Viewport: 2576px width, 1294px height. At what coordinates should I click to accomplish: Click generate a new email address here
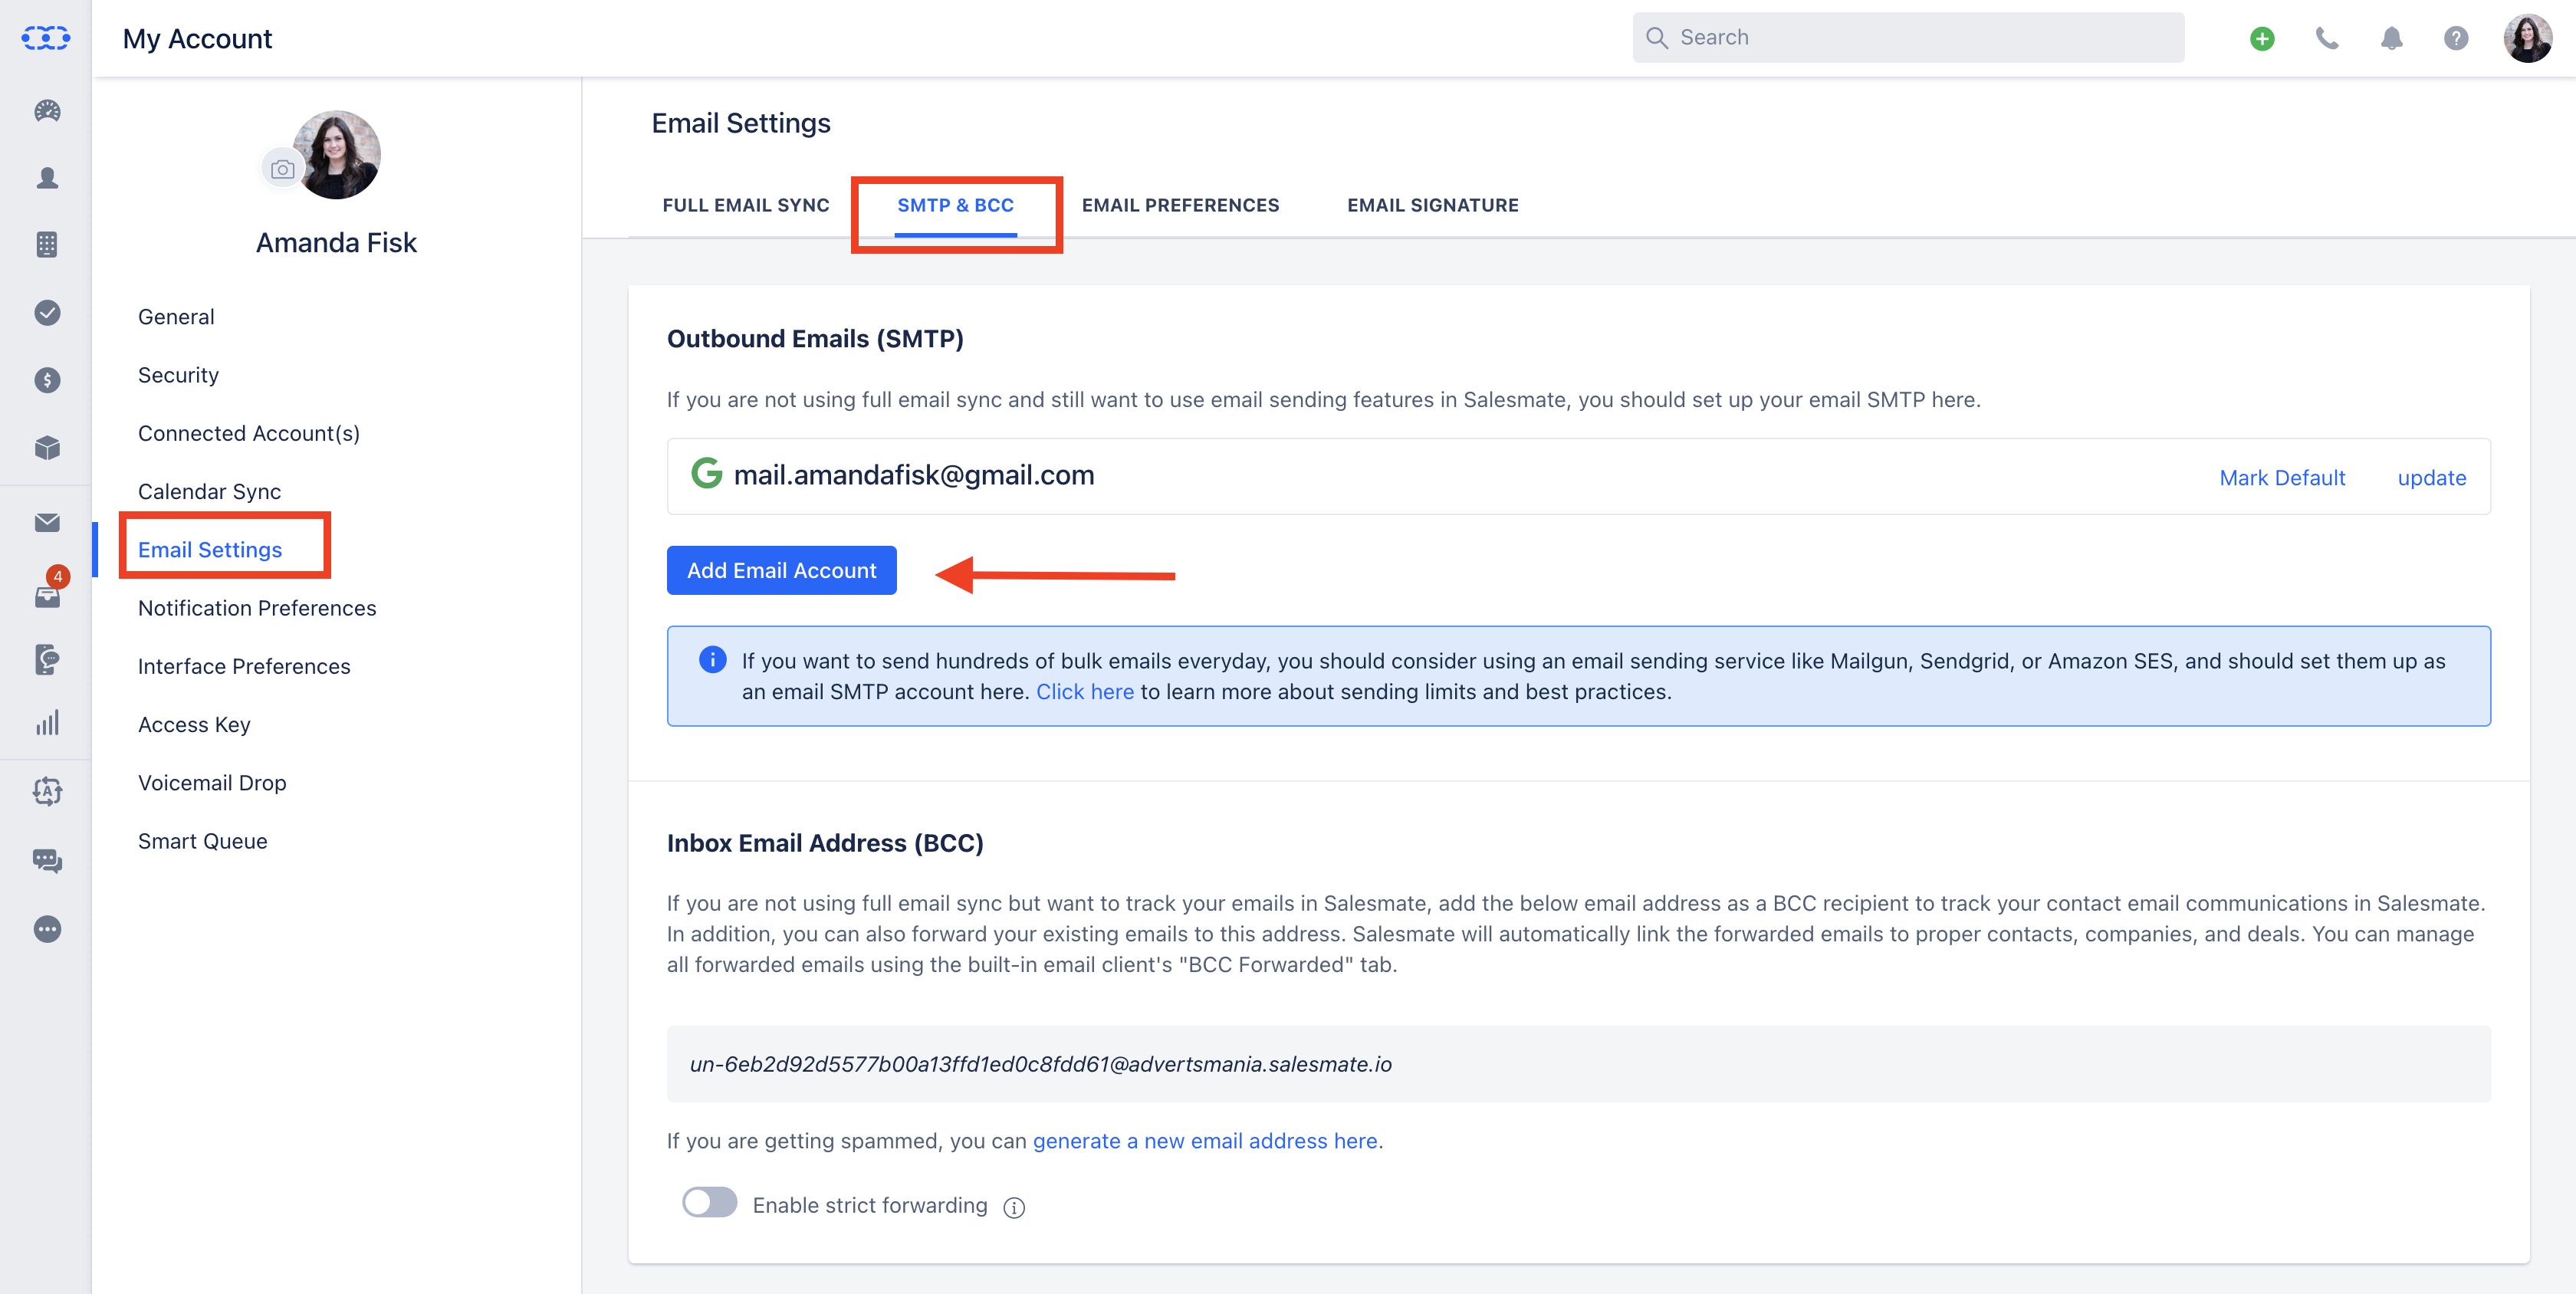(1205, 1141)
